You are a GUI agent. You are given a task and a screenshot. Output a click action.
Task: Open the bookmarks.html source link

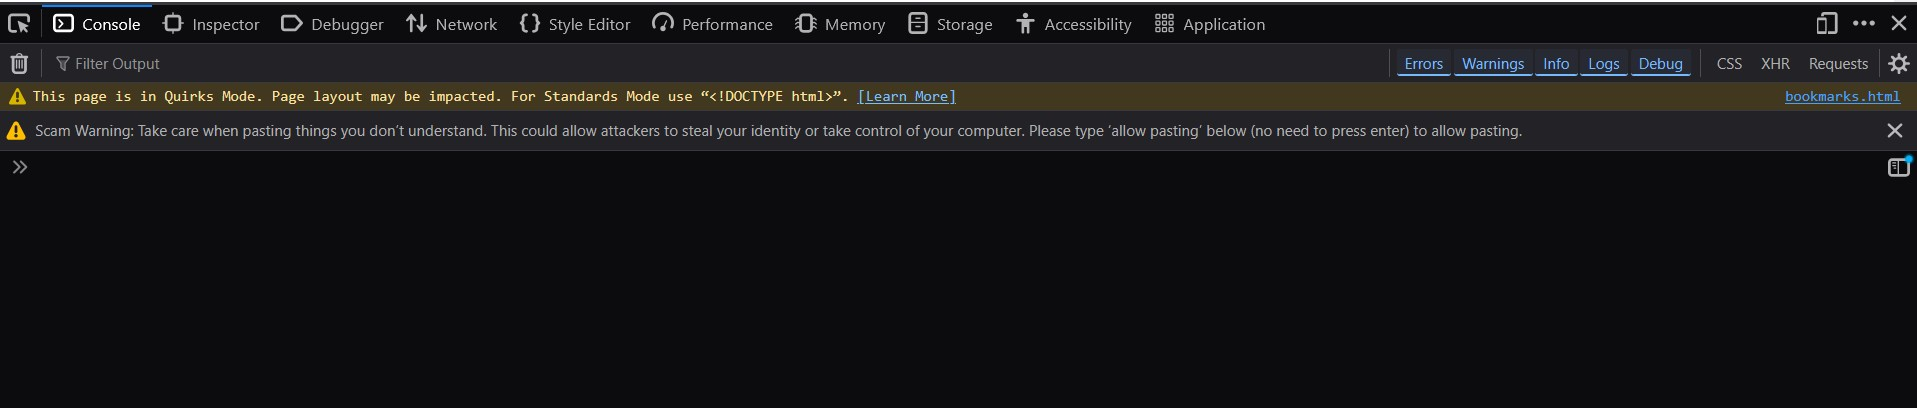[x=1842, y=97]
